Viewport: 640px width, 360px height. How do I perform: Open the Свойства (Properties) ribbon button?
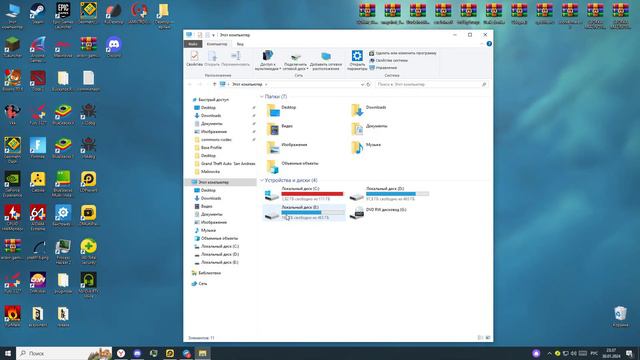194,58
